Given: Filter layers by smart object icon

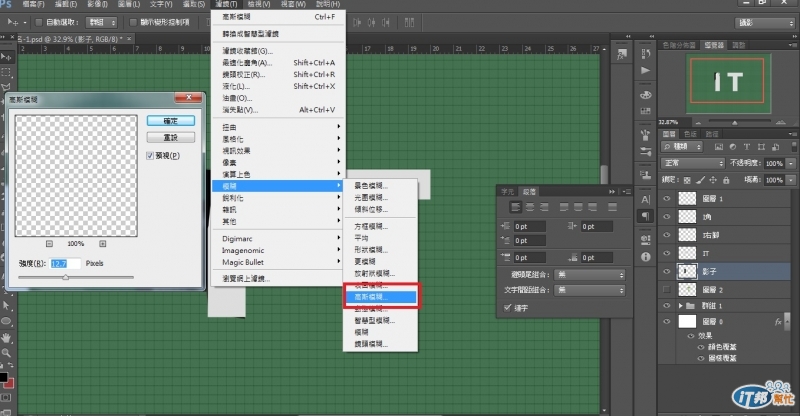Looking at the screenshot, I should point(776,147).
